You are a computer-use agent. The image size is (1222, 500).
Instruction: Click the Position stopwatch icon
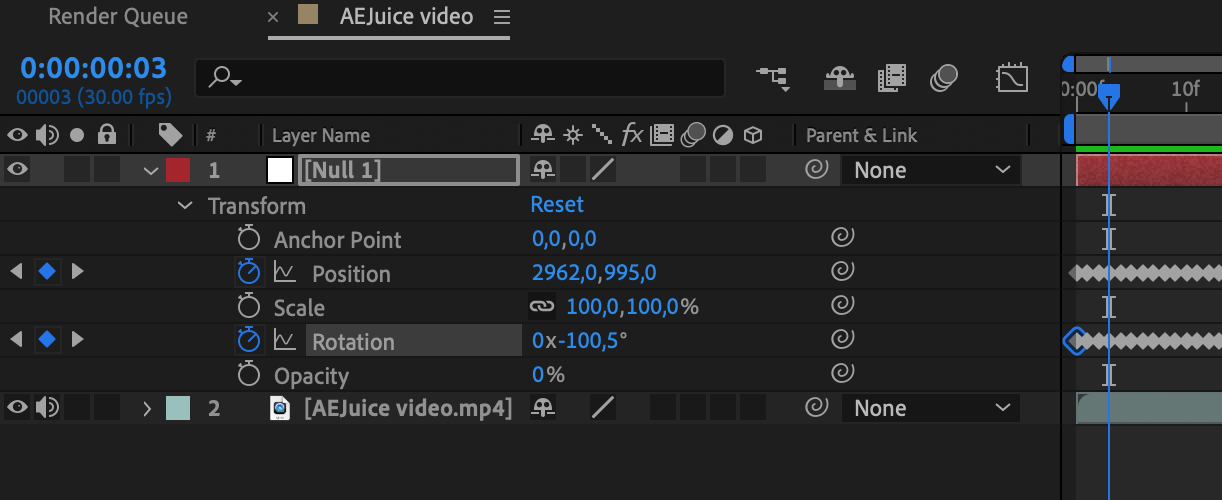(x=248, y=273)
